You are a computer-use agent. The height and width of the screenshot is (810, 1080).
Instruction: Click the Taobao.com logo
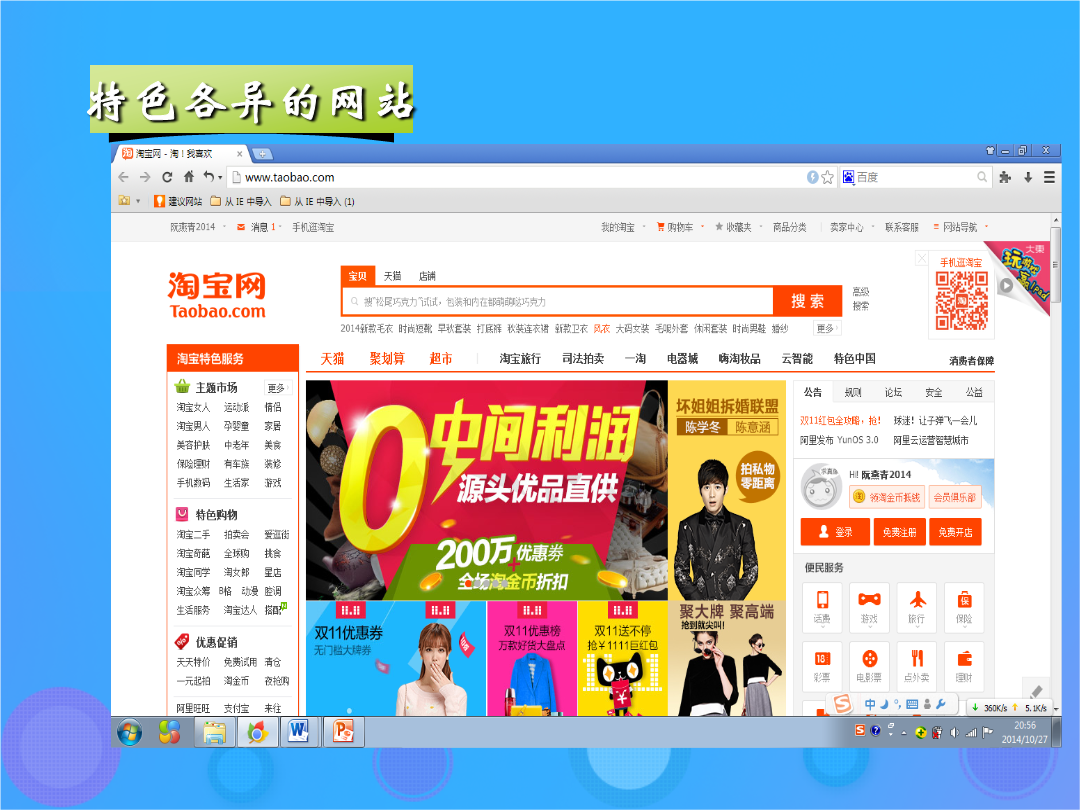click(217, 295)
